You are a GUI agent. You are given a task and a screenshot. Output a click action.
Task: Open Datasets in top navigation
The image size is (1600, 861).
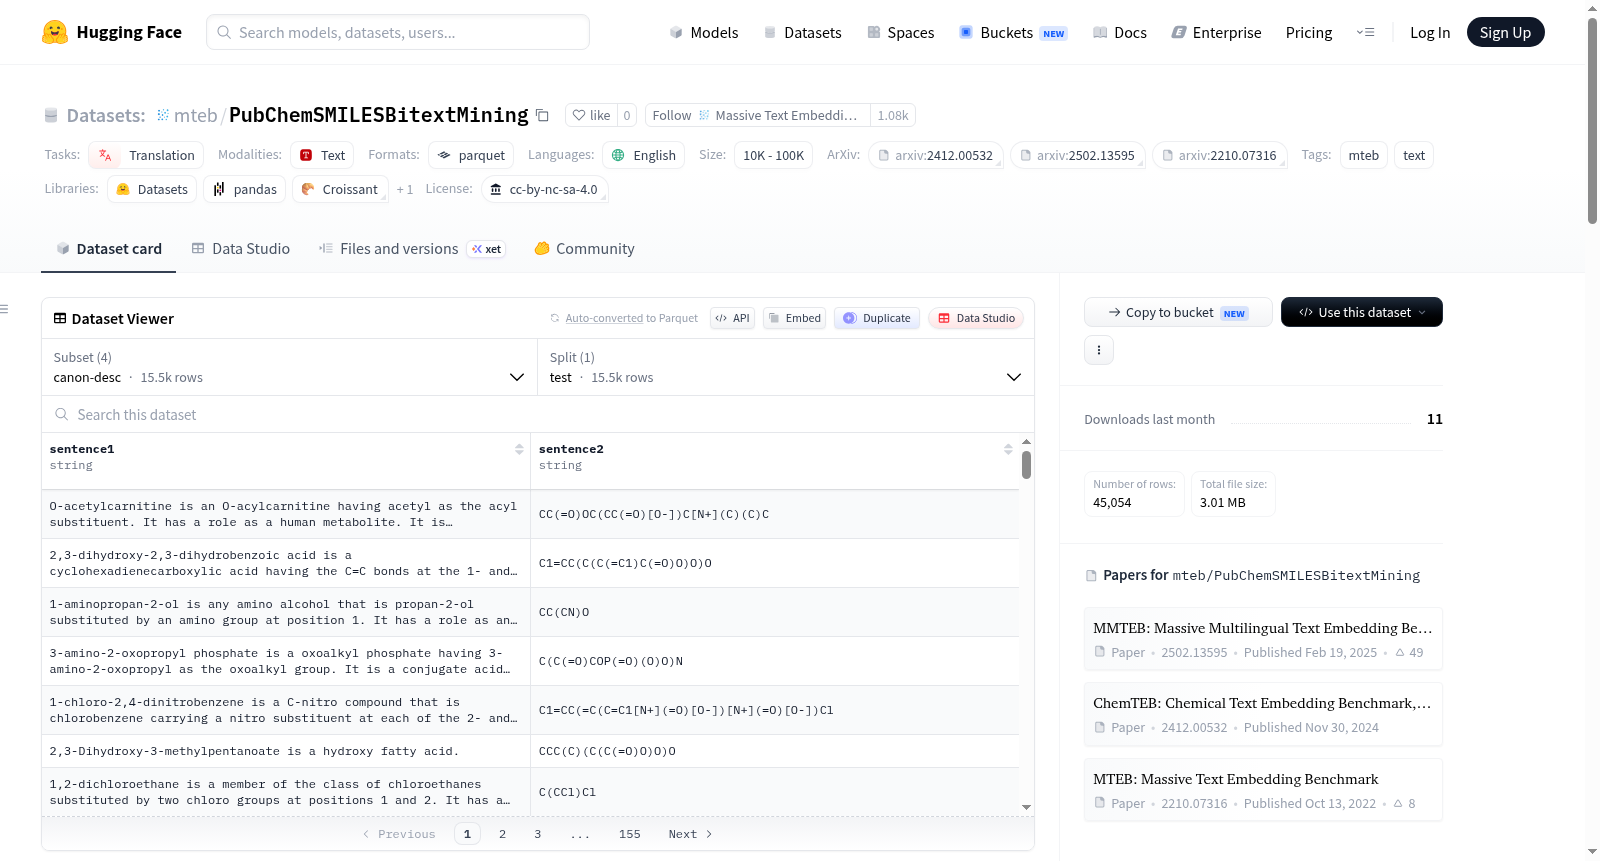pyautogui.click(x=802, y=32)
